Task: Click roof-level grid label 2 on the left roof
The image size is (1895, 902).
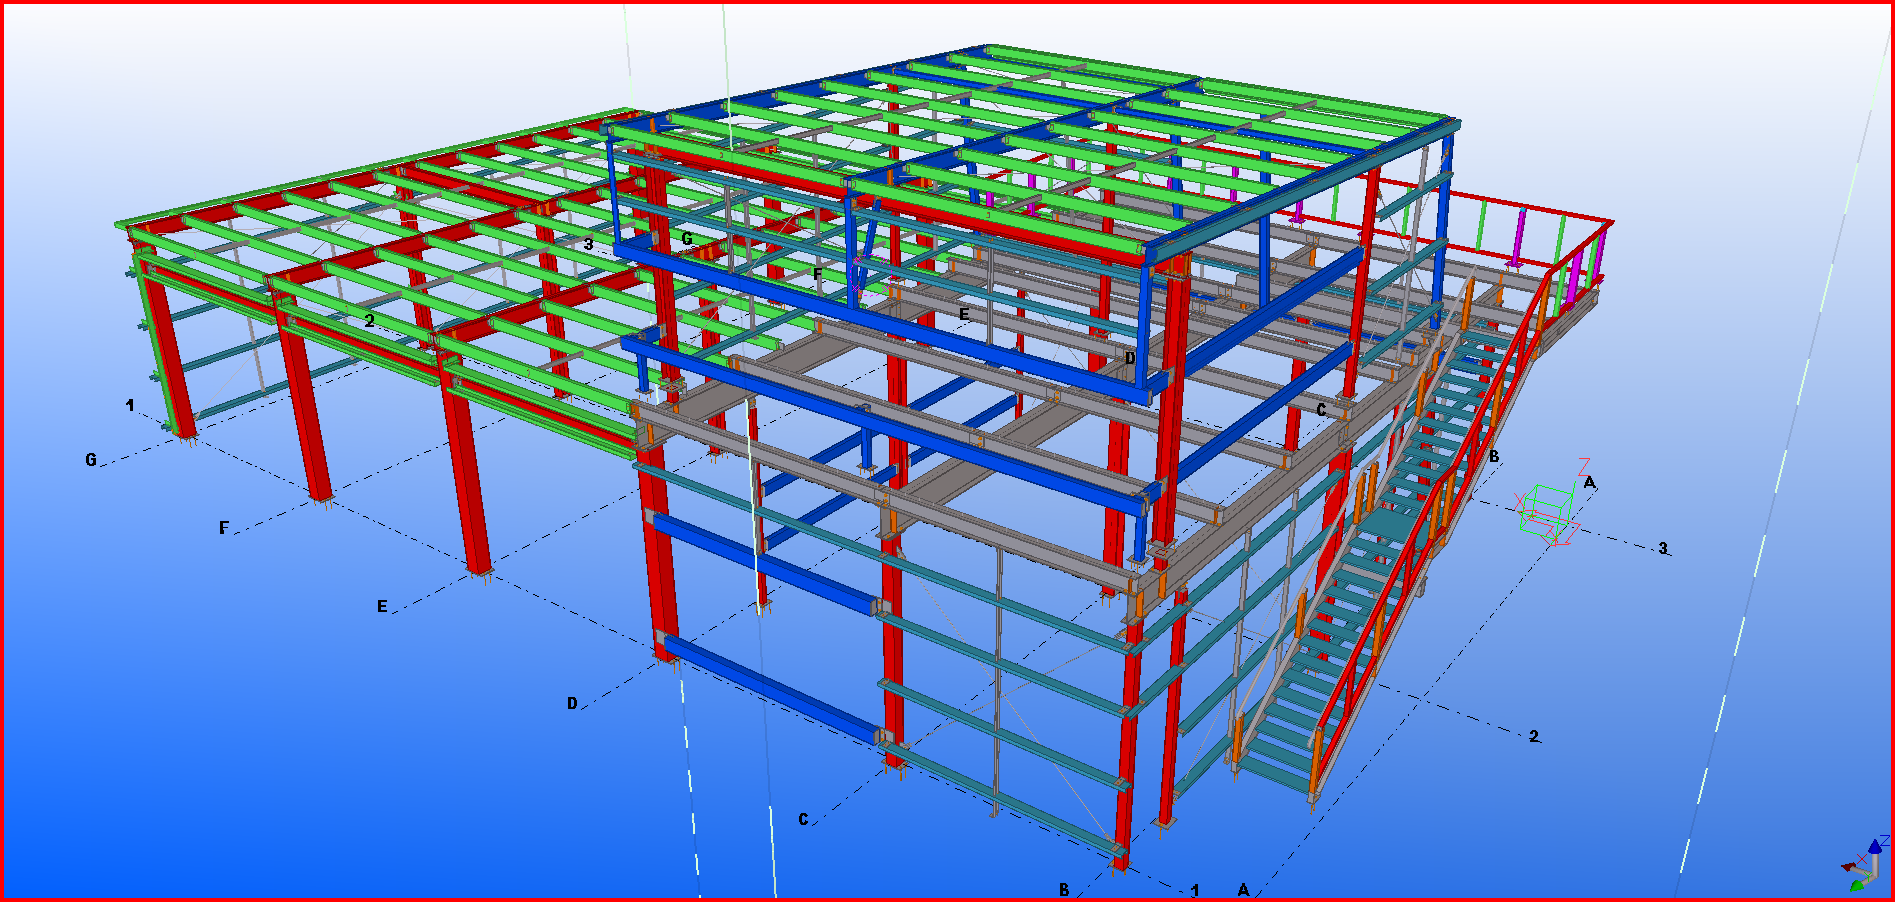Action: (369, 321)
